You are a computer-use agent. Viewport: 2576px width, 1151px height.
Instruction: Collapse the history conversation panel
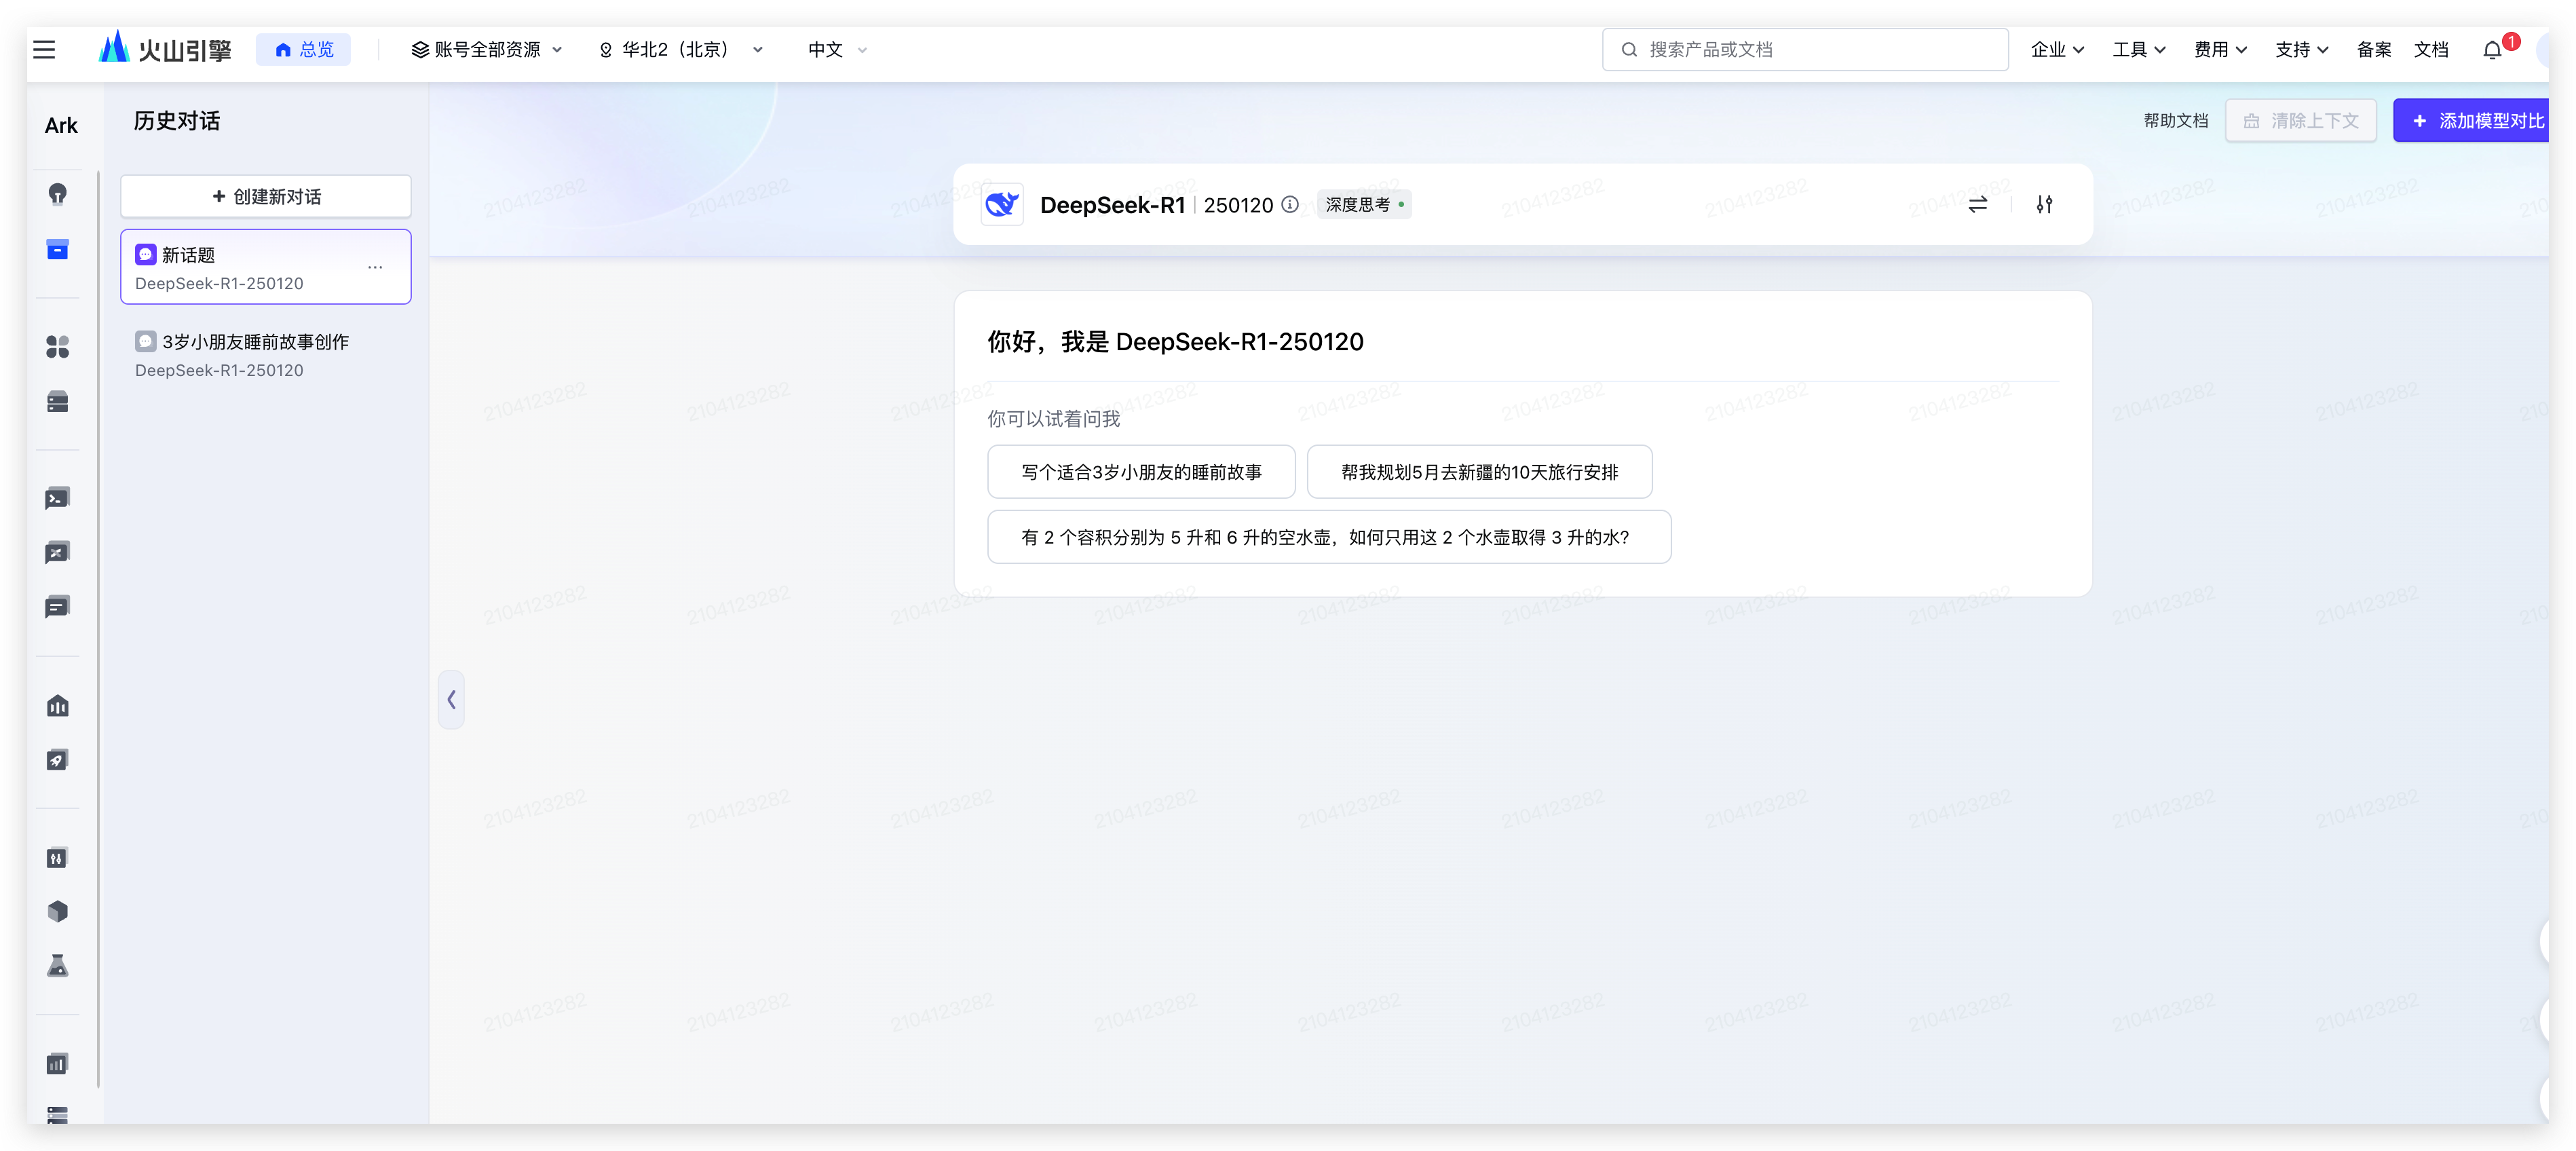(451, 699)
